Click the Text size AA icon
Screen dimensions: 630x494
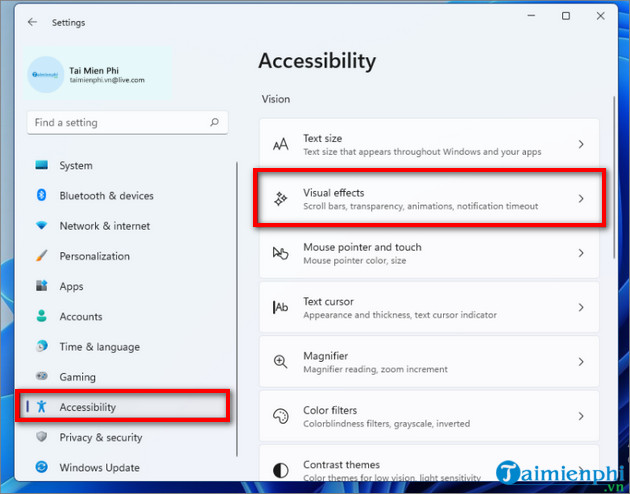click(280, 144)
